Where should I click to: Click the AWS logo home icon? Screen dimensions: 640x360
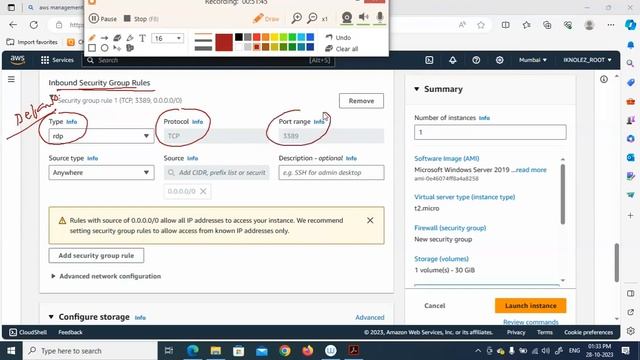coord(18,60)
